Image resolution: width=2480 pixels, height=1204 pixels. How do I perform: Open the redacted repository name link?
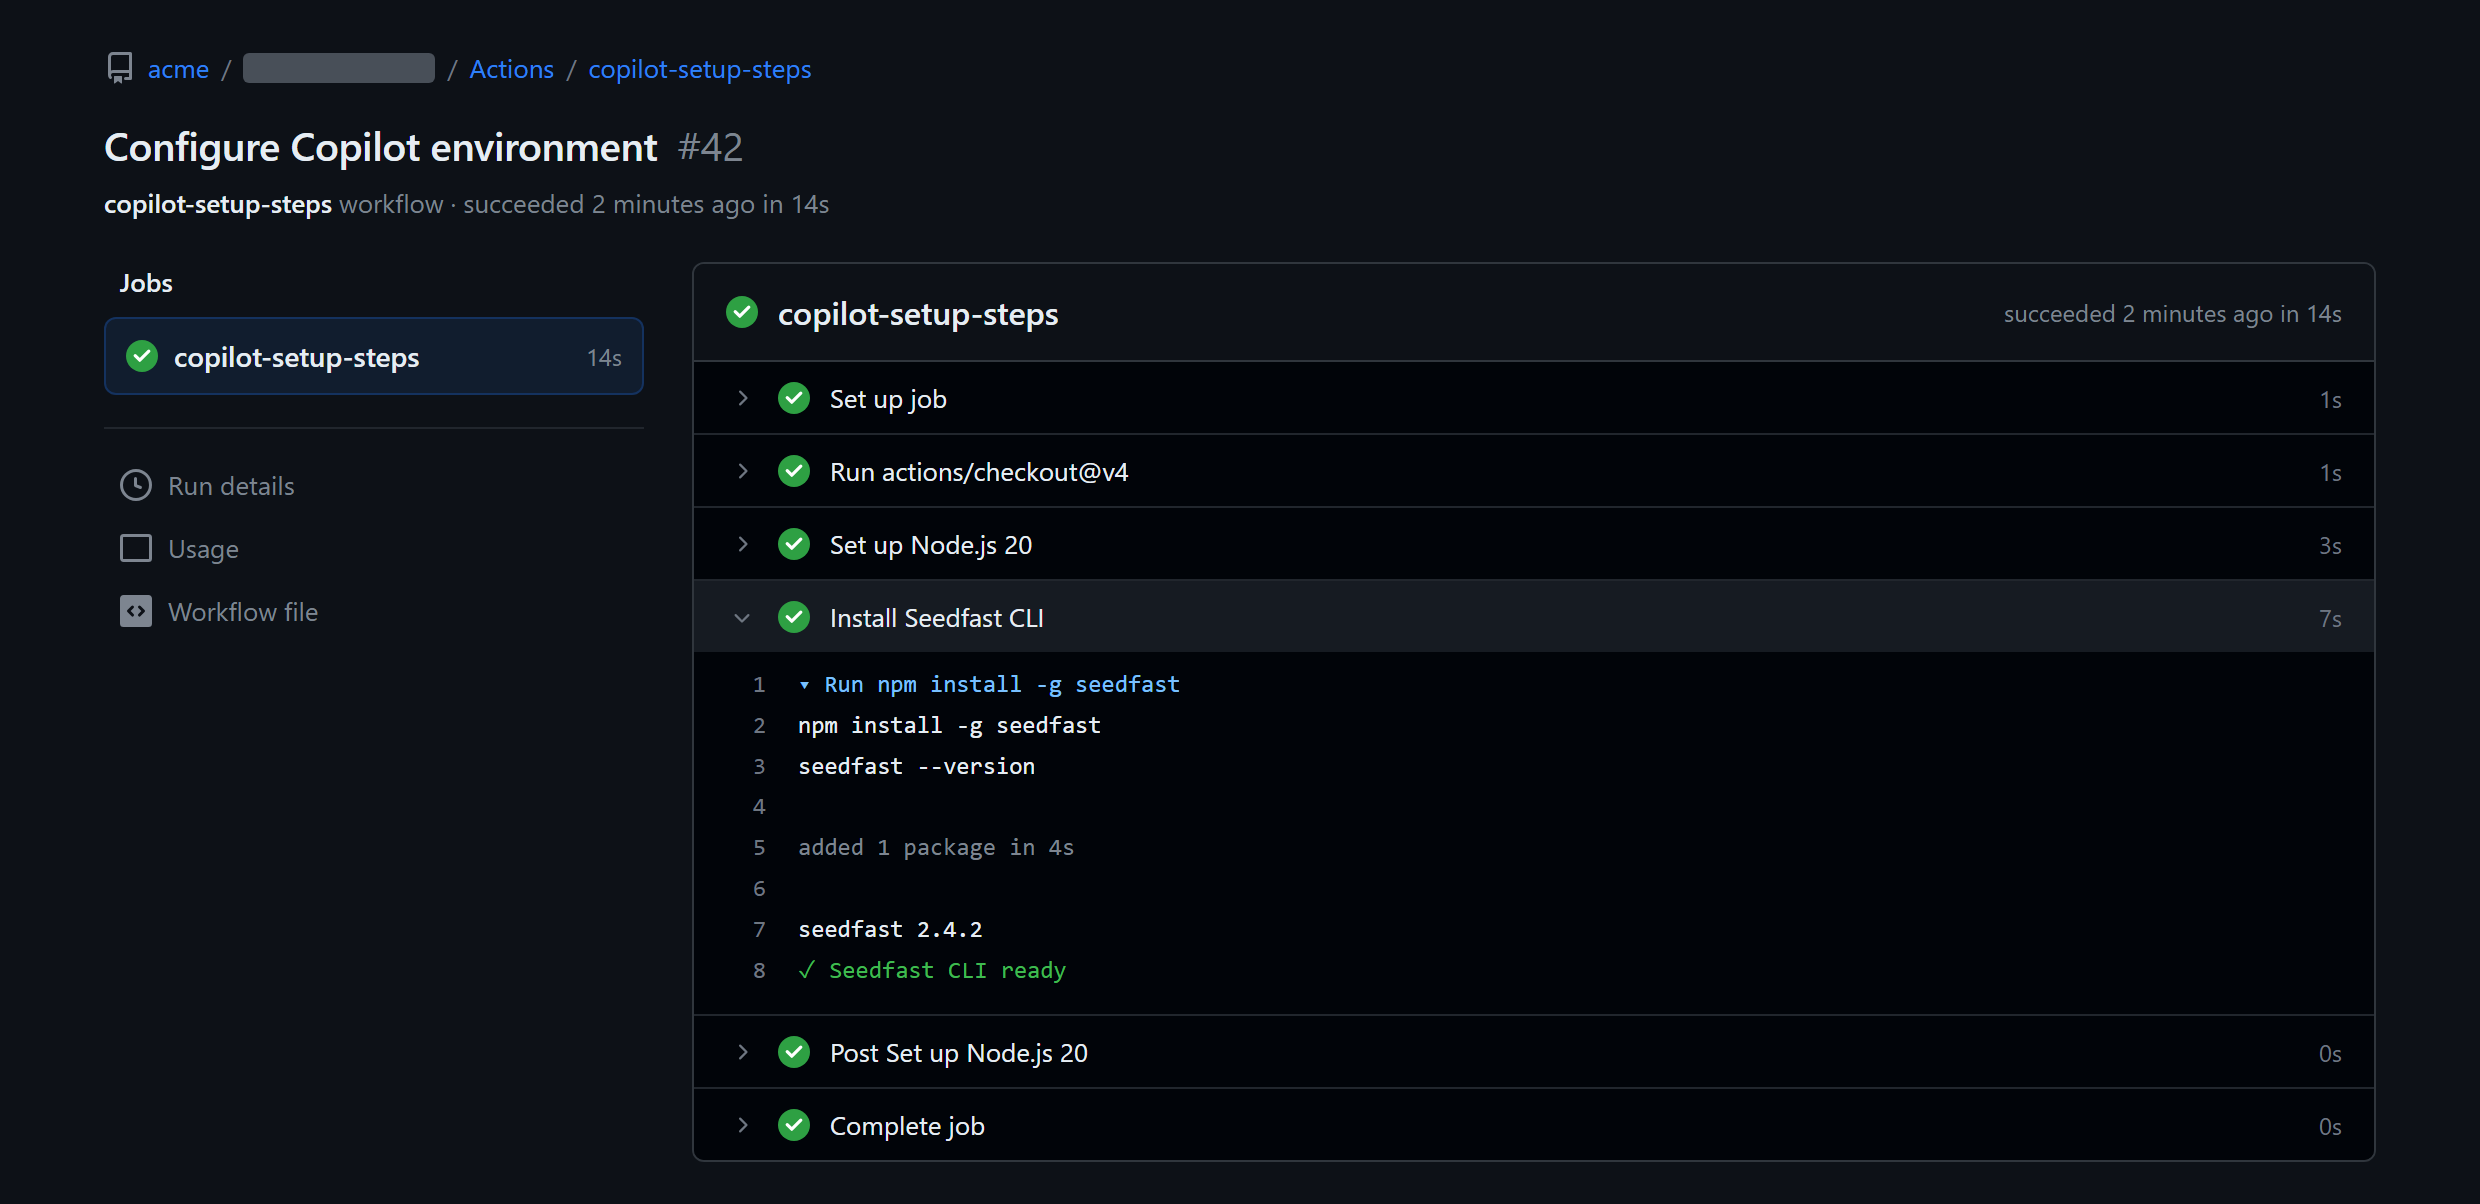339,68
